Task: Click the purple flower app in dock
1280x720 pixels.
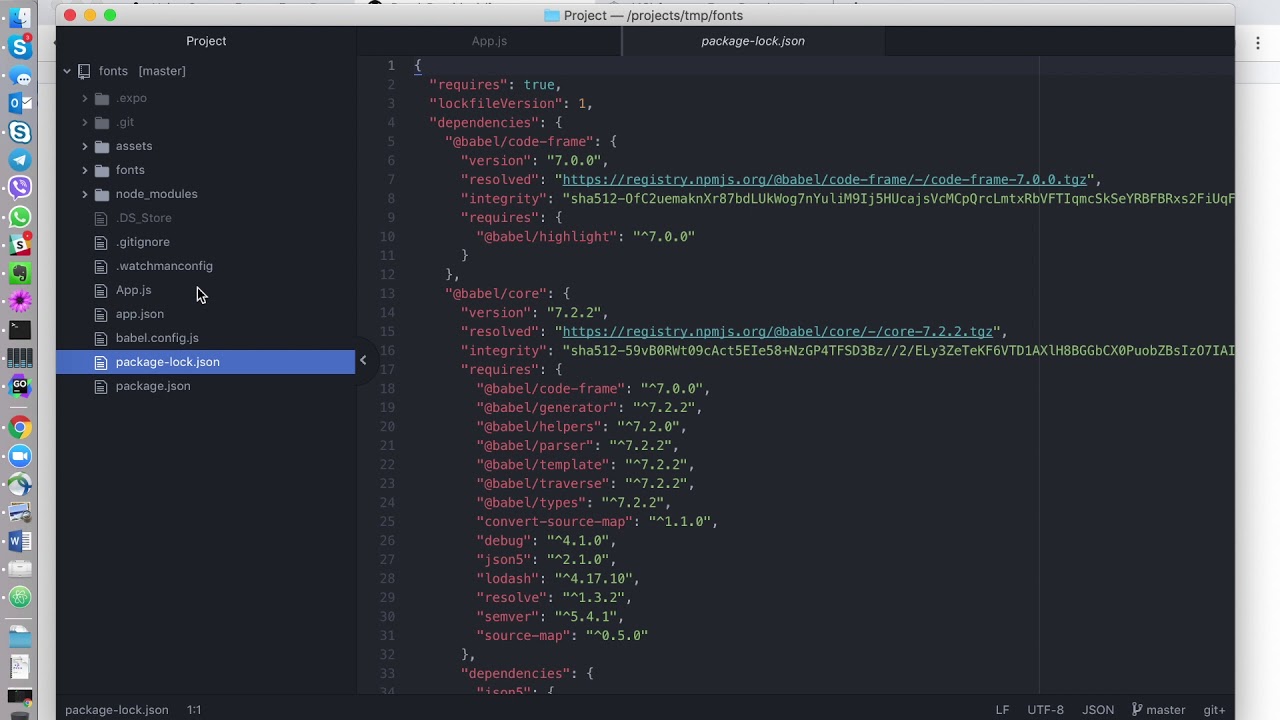Action: pyautogui.click(x=19, y=301)
